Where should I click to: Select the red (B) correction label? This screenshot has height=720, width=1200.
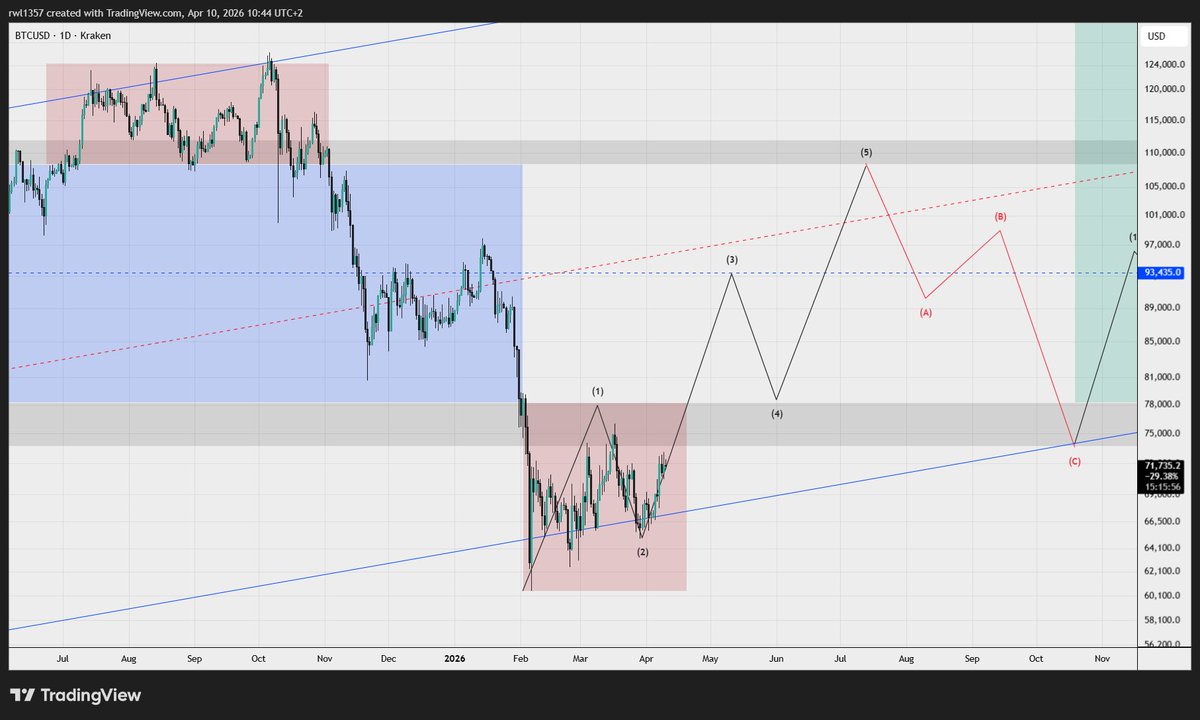pyautogui.click(x=1000, y=217)
